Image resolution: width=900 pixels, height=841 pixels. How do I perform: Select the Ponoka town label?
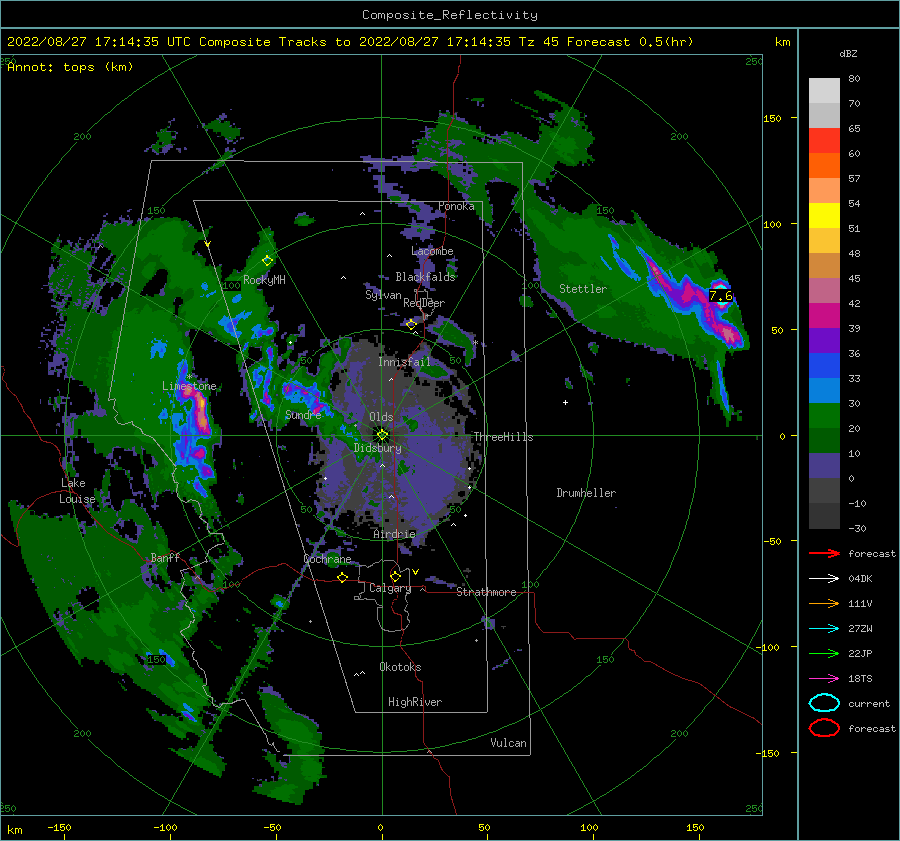[456, 206]
